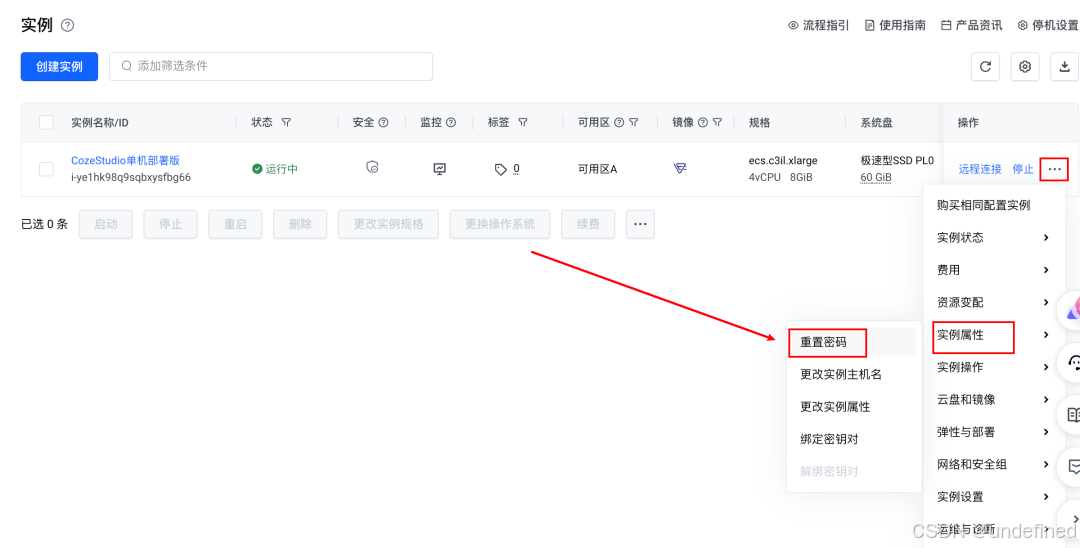
Task: Click 60 GiB system disk value
Action: pyautogui.click(x=876, y=178)
